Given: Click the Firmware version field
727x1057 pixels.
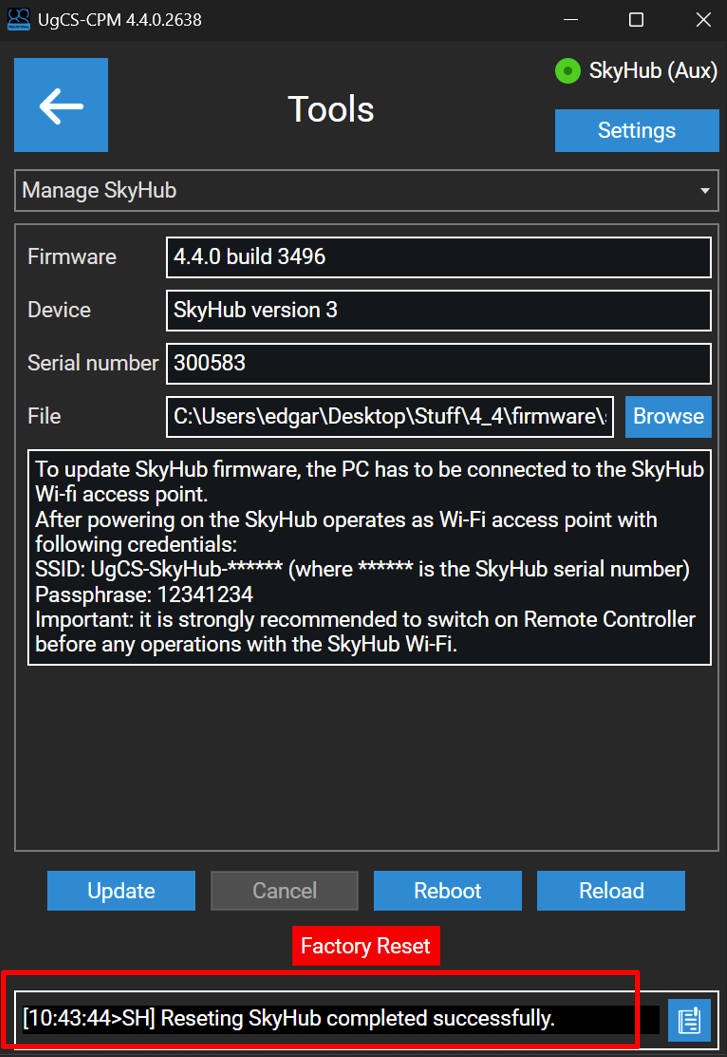Looking at the screenshot, I should pos(438,257).
